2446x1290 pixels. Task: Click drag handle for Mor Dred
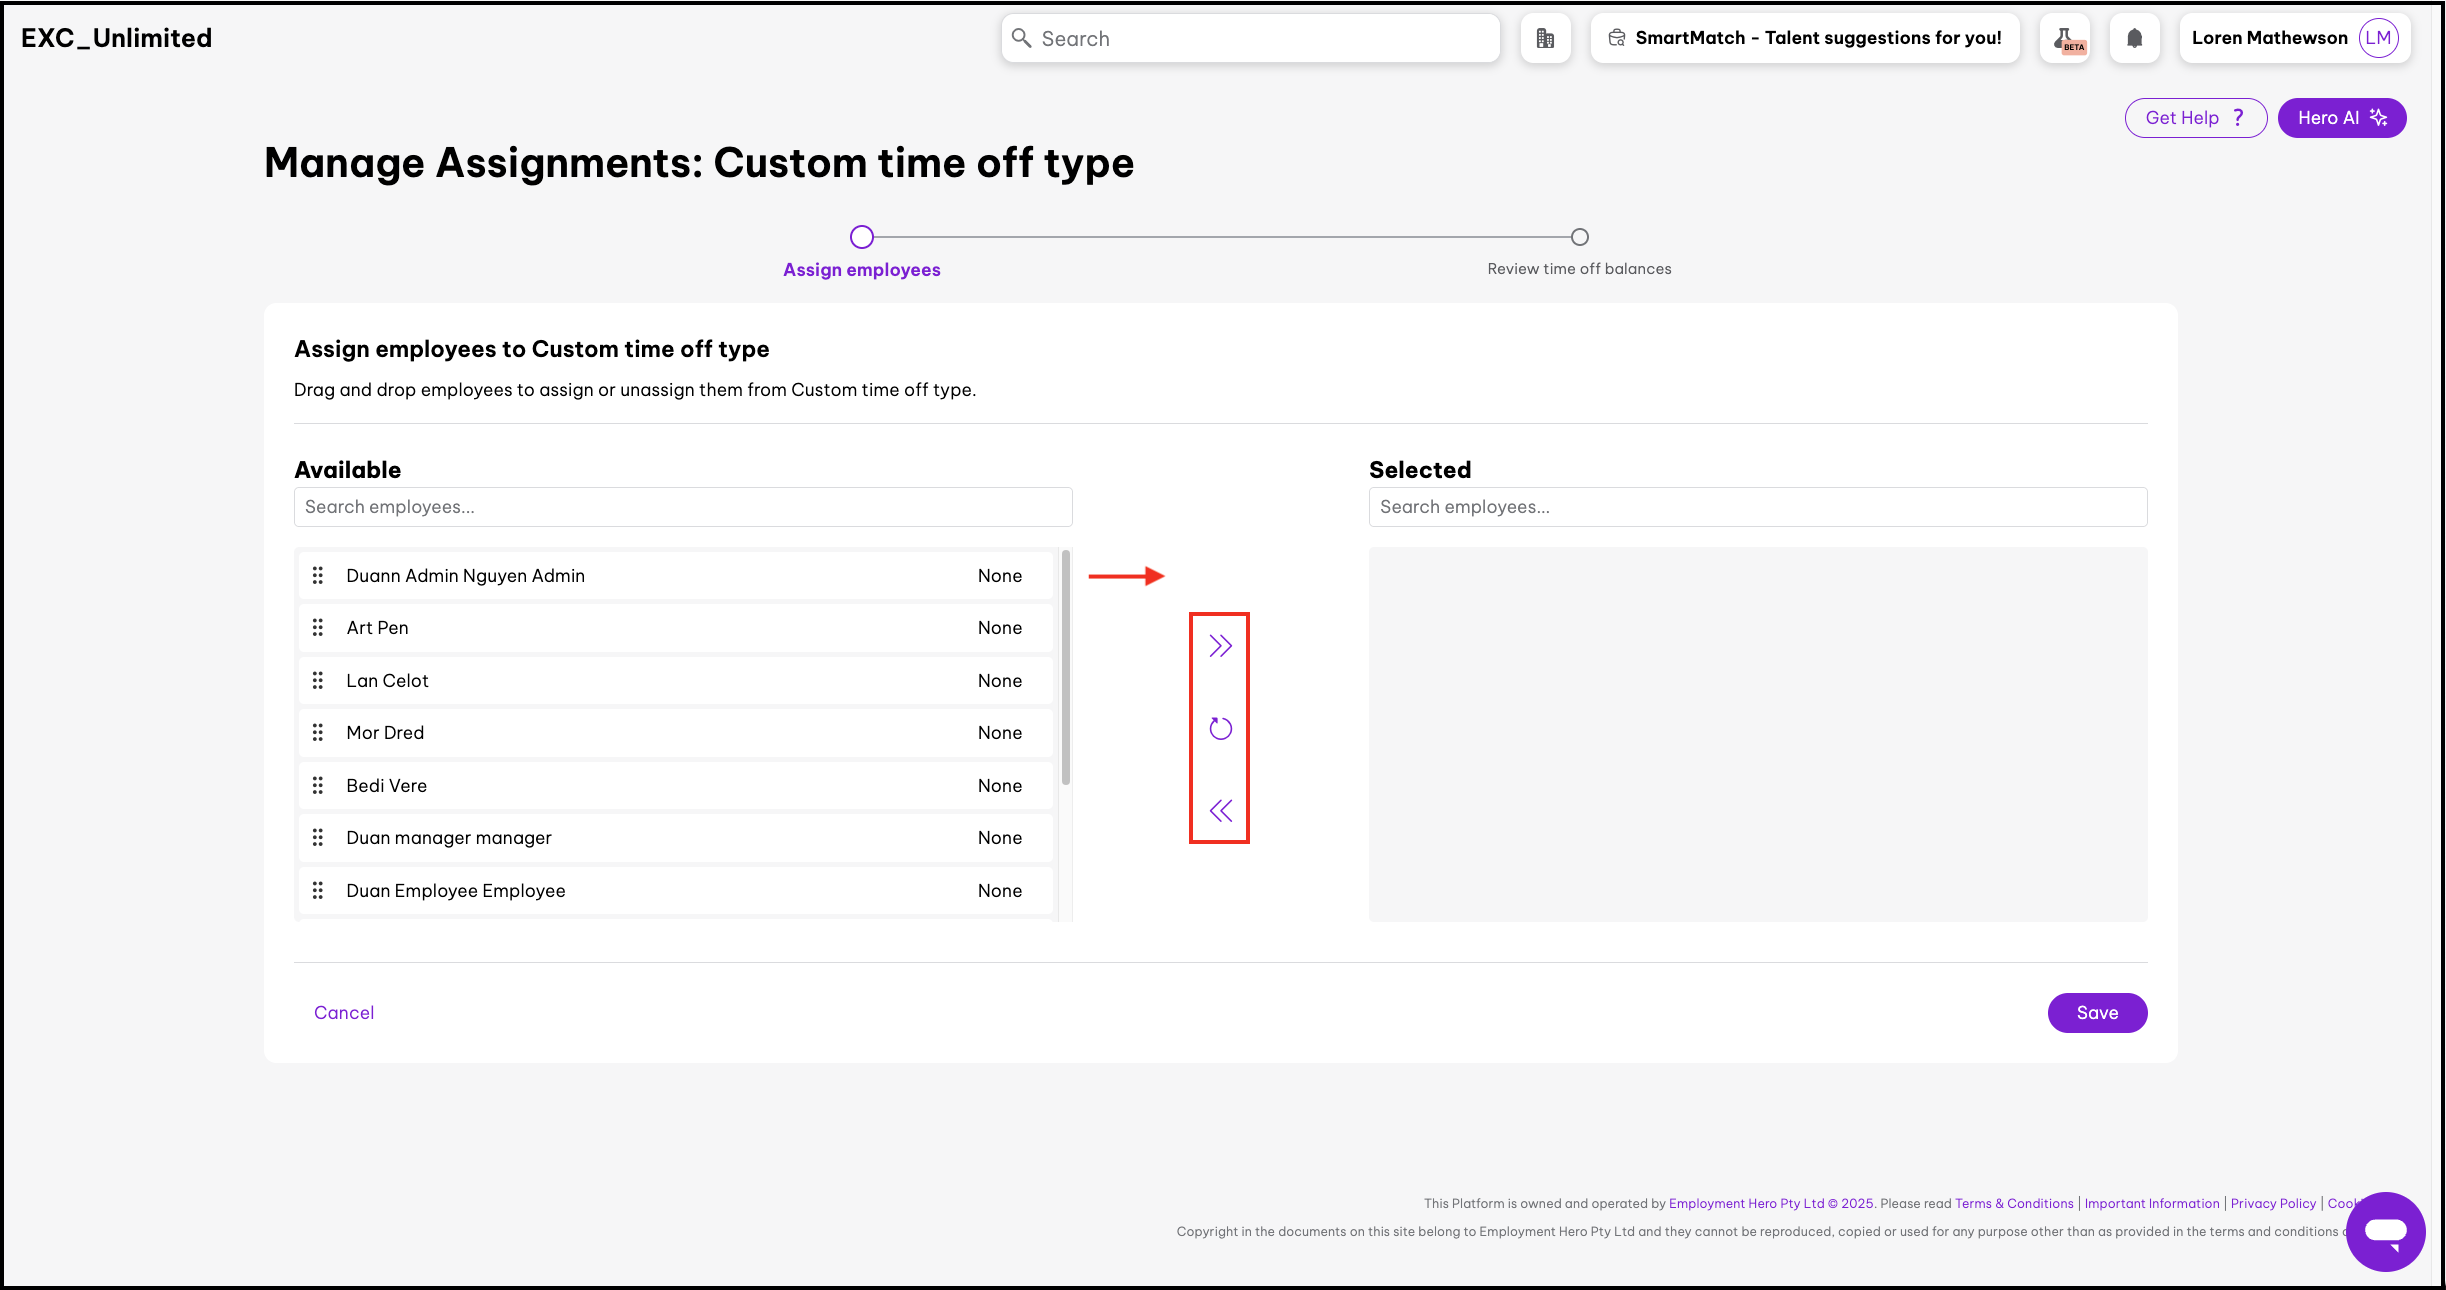318,733
